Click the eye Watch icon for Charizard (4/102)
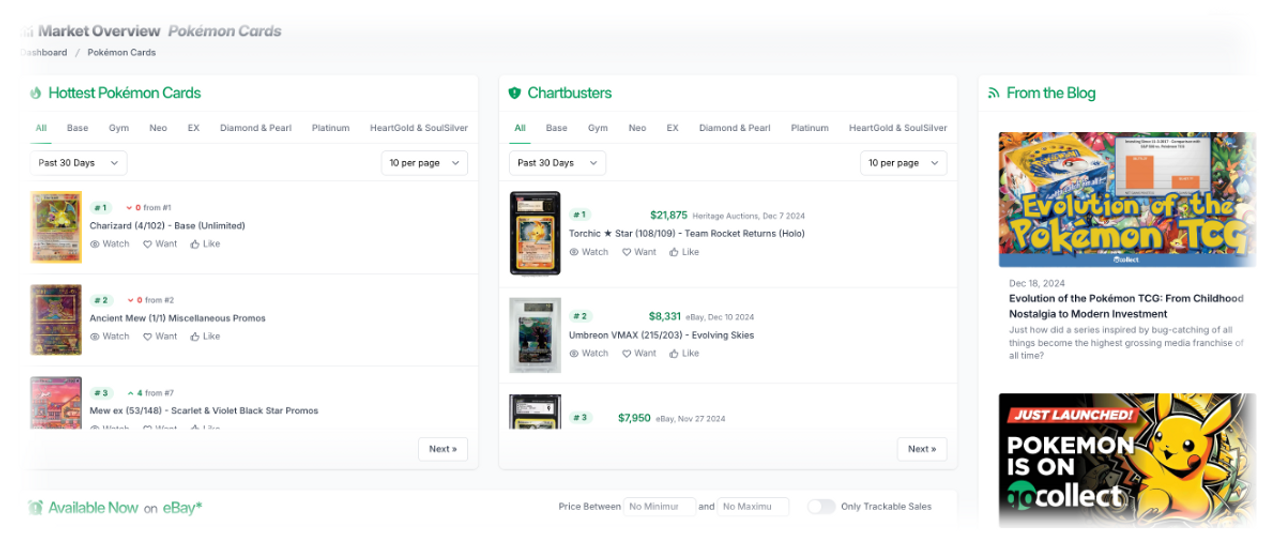1280x539 pixels. 95,244
